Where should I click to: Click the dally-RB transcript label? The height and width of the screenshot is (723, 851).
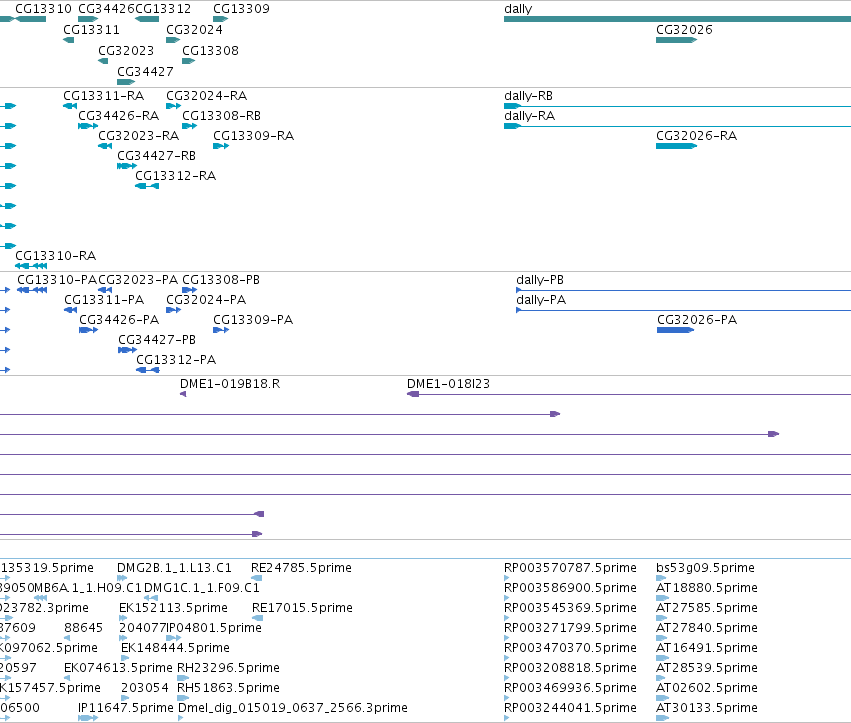529,96
